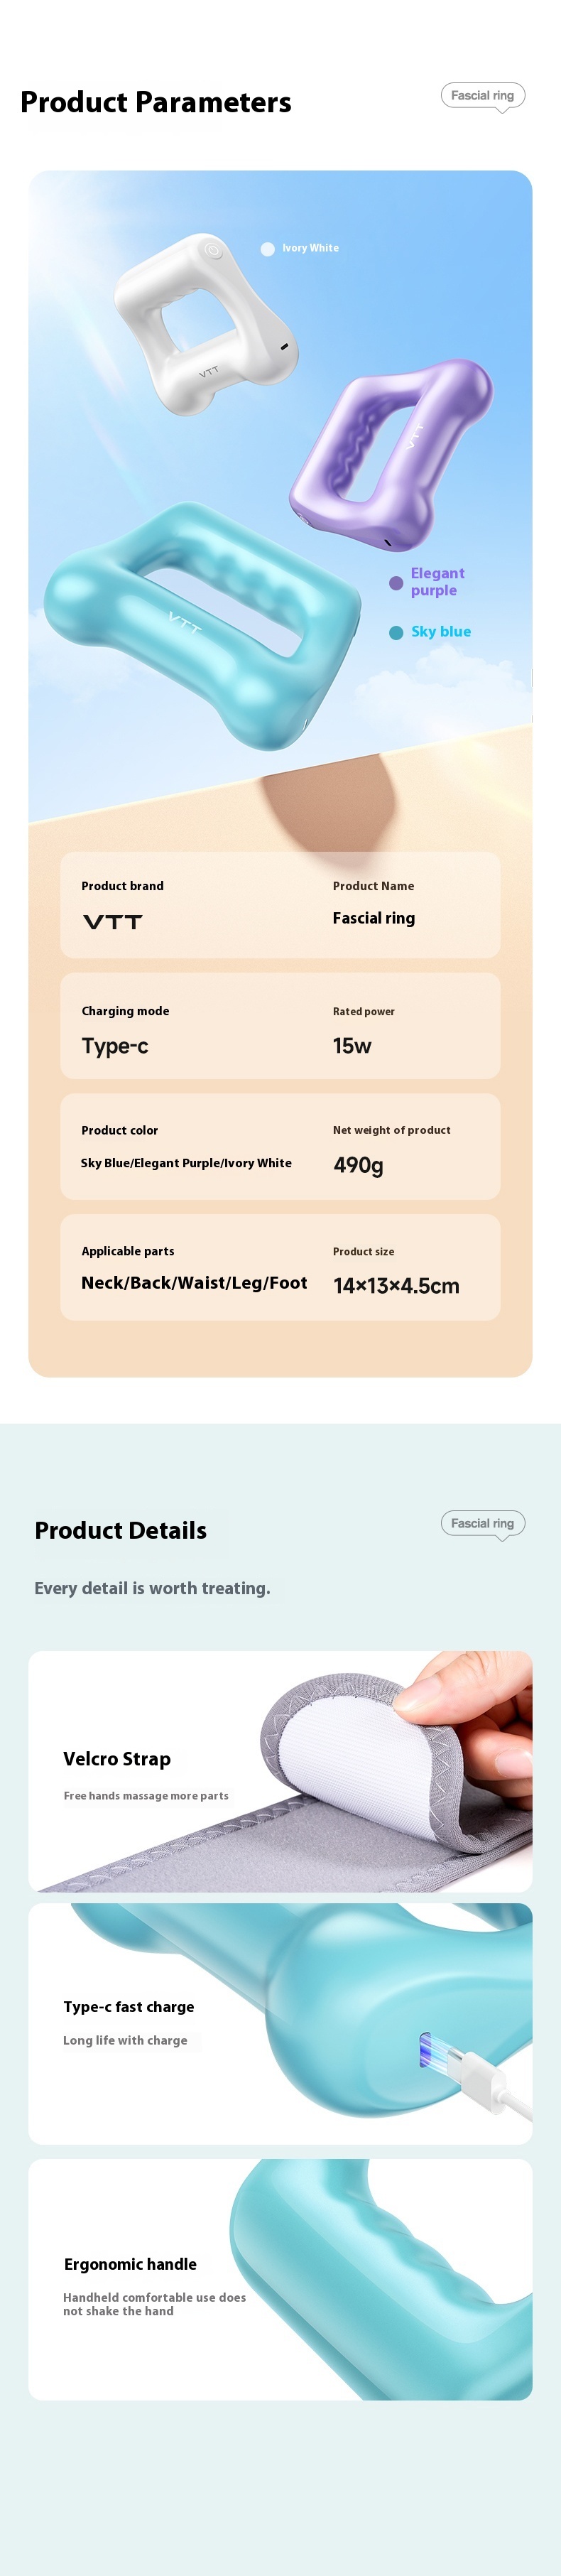Click the Neck/Back/Waist/Leg/Foot applicable parts text
Viewport: 561px width, 2576px height.
coord(194,1283)
